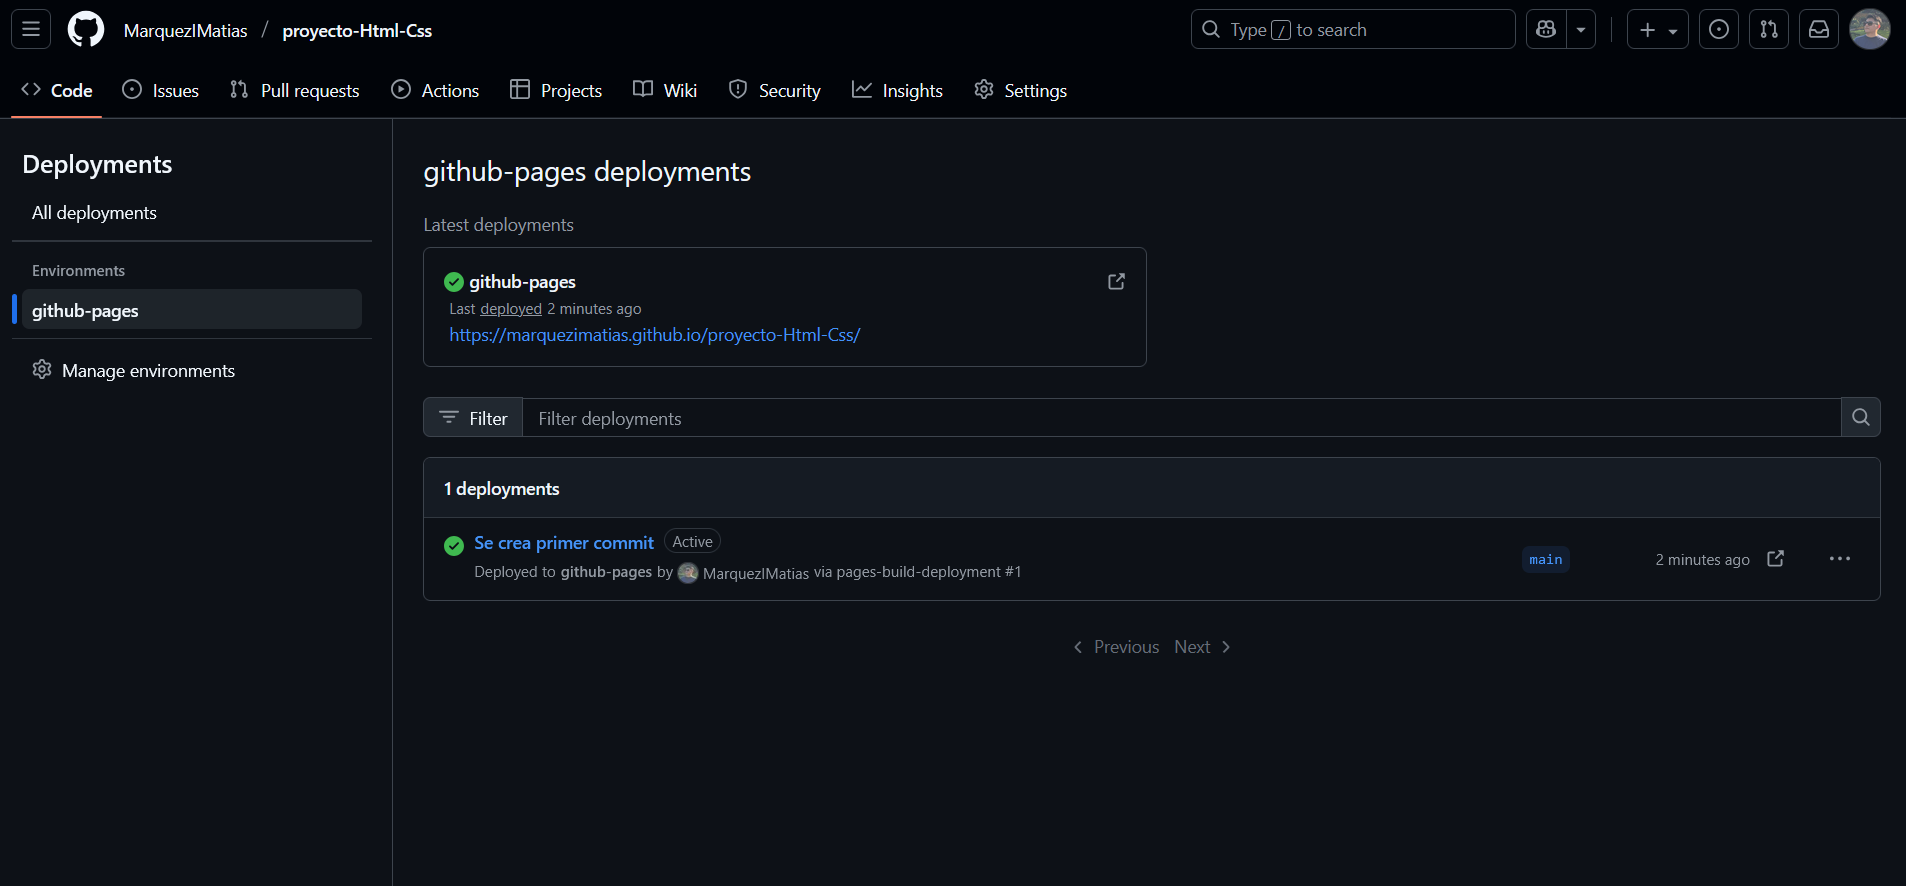Open the Security tab
This screenshot has width=1906, height=886.
(x=775, y=90)
